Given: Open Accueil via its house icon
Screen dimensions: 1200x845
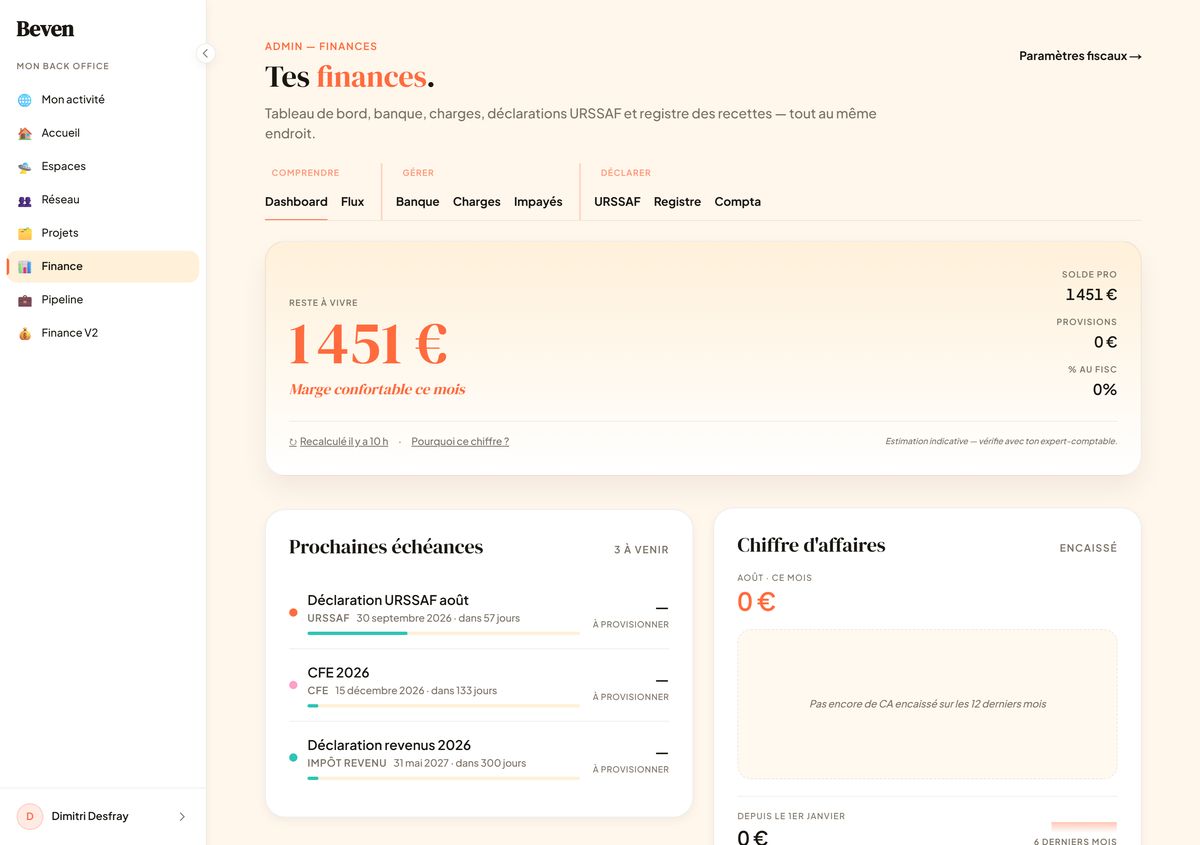Looking at the screenshot, I should pos(25,133).
